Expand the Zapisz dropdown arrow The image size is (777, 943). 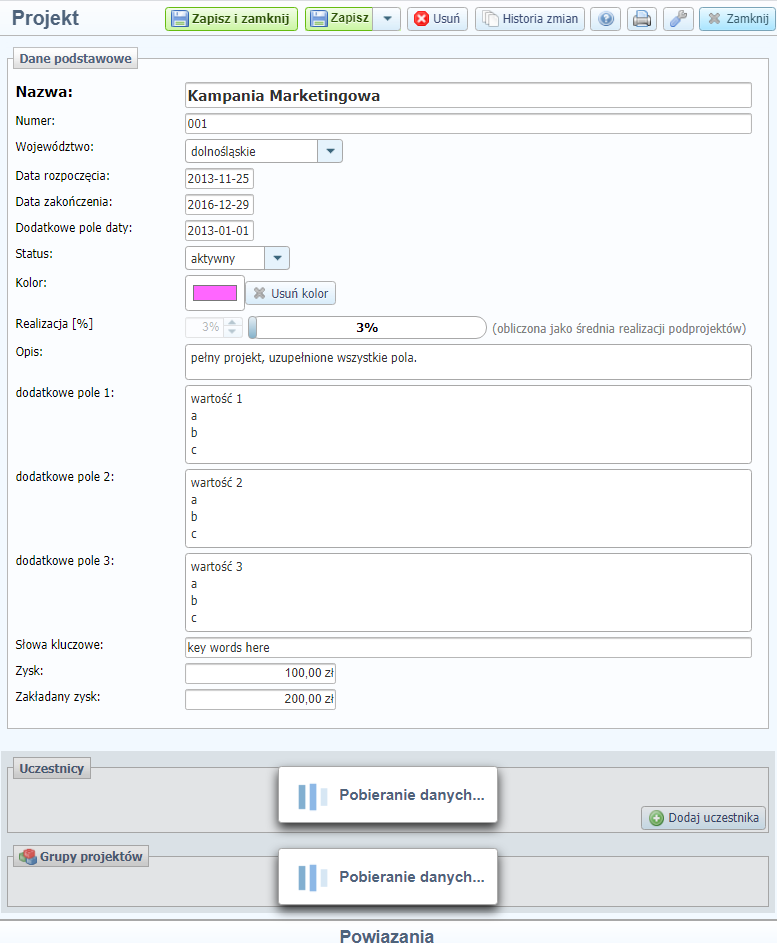[x=387, y=19]
